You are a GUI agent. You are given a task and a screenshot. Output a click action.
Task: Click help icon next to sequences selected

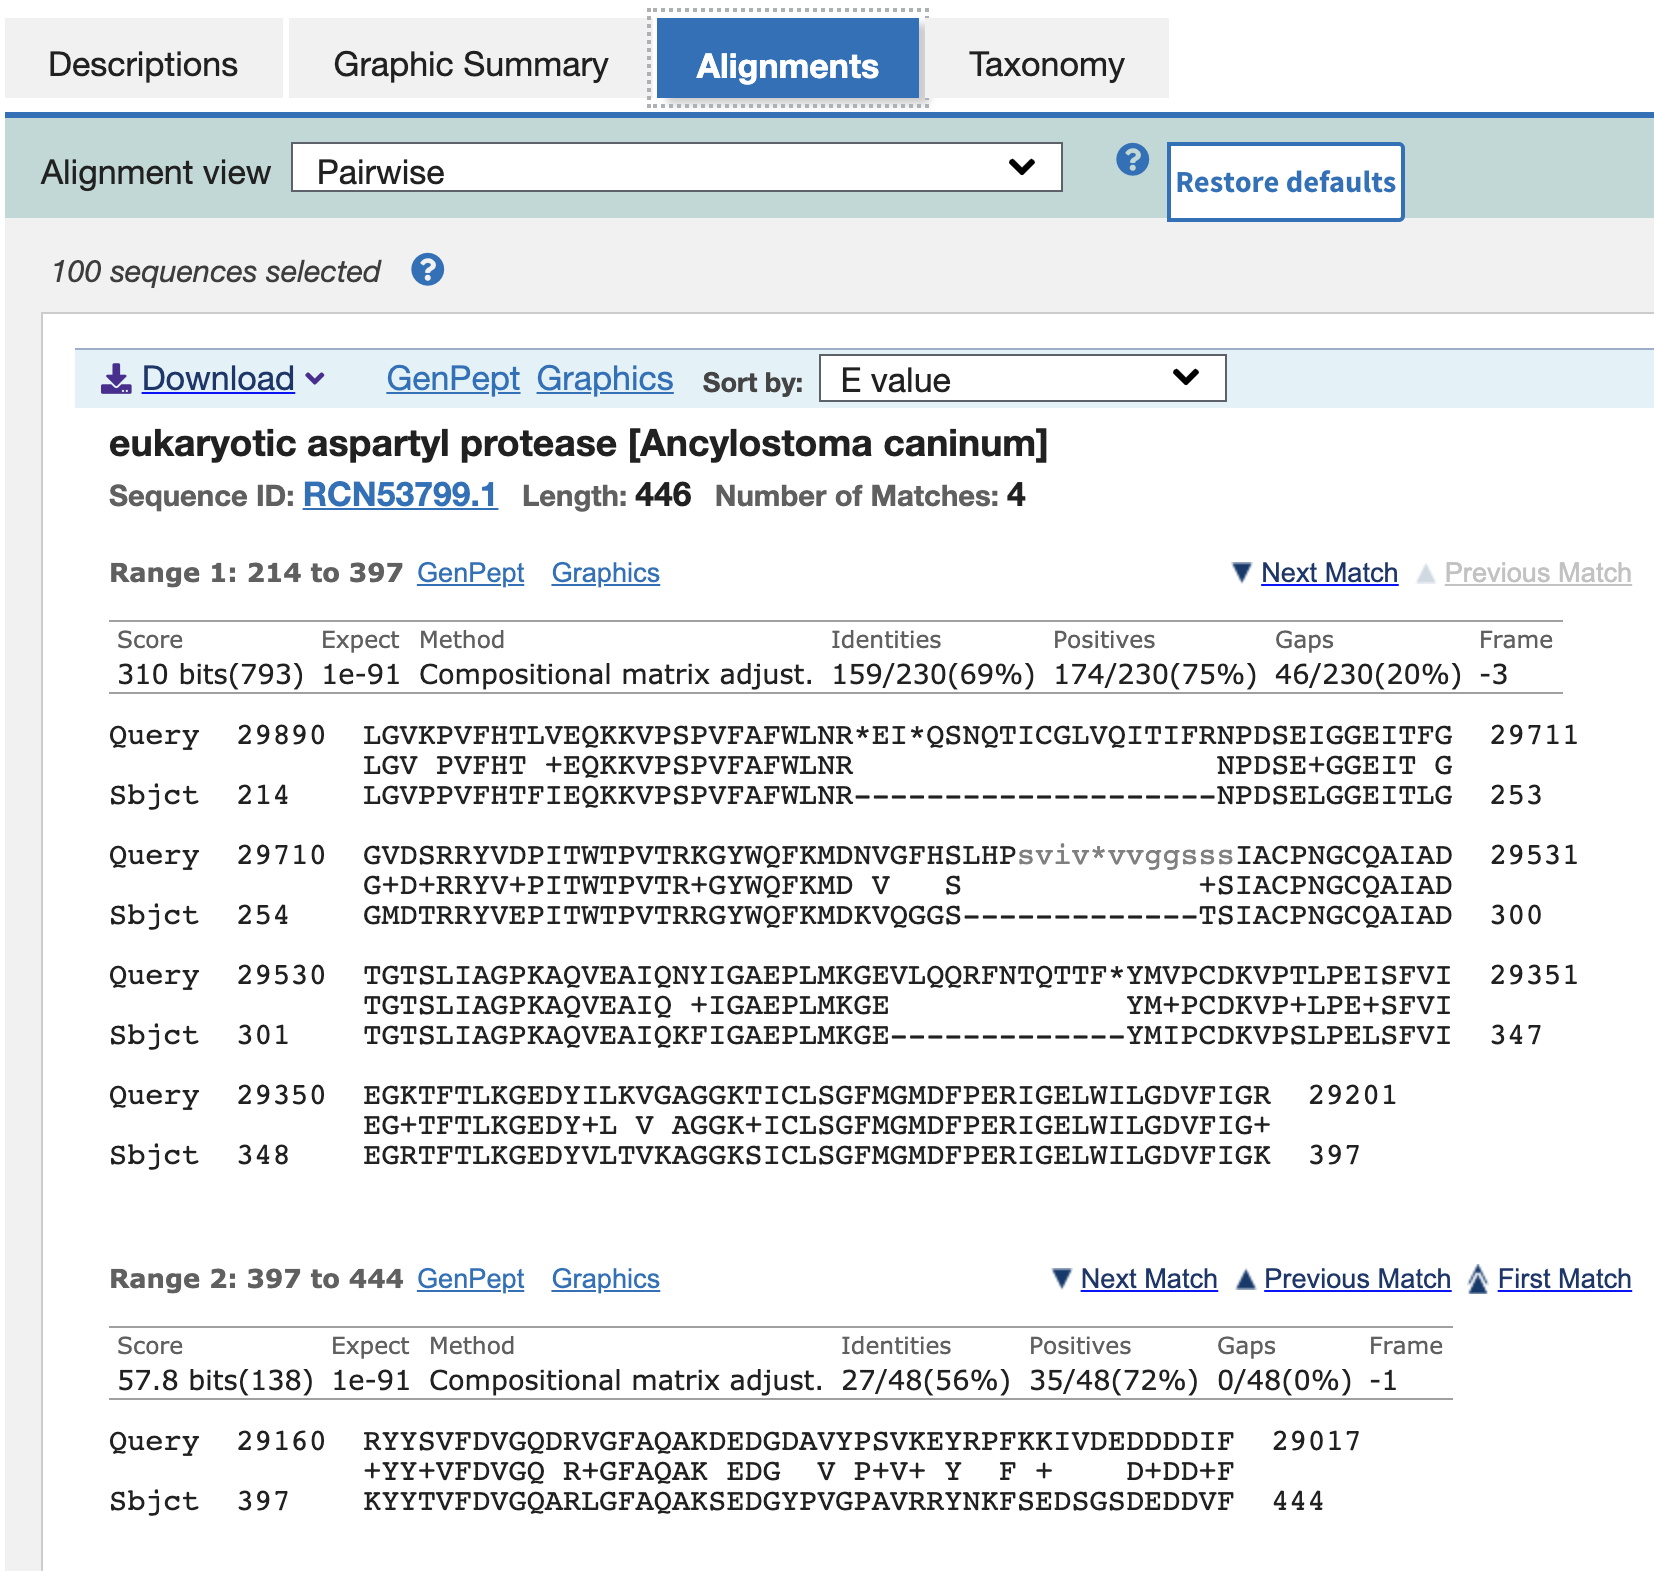click(427, 270)
